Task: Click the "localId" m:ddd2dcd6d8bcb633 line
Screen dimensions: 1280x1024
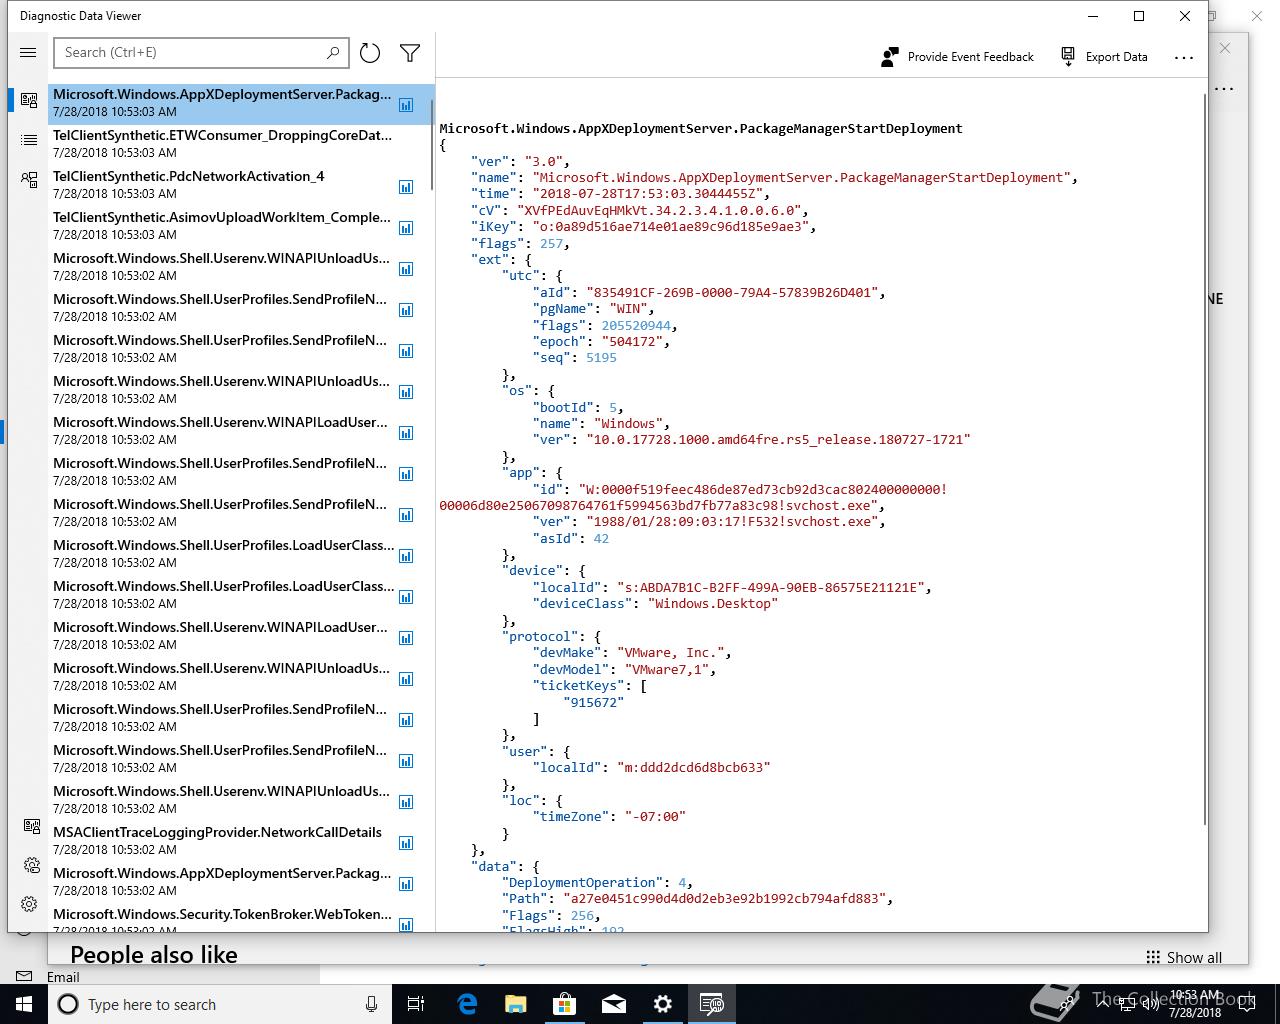Action: tap(651, 767)
